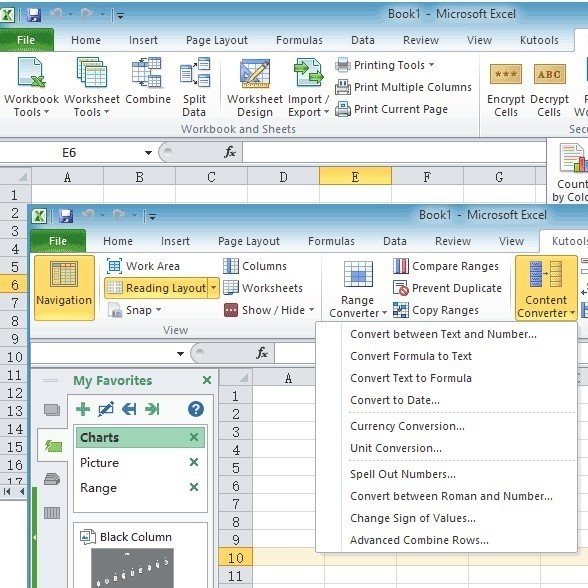
Task: Open the File tab in the back window
Action: click(26, 40)
